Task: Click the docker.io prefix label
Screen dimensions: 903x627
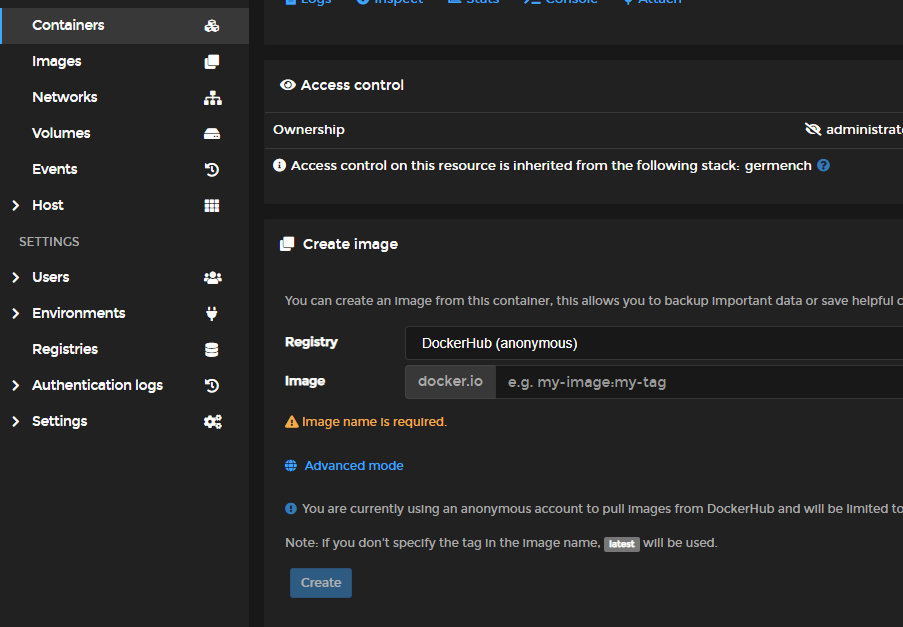Action: point(450,382)
